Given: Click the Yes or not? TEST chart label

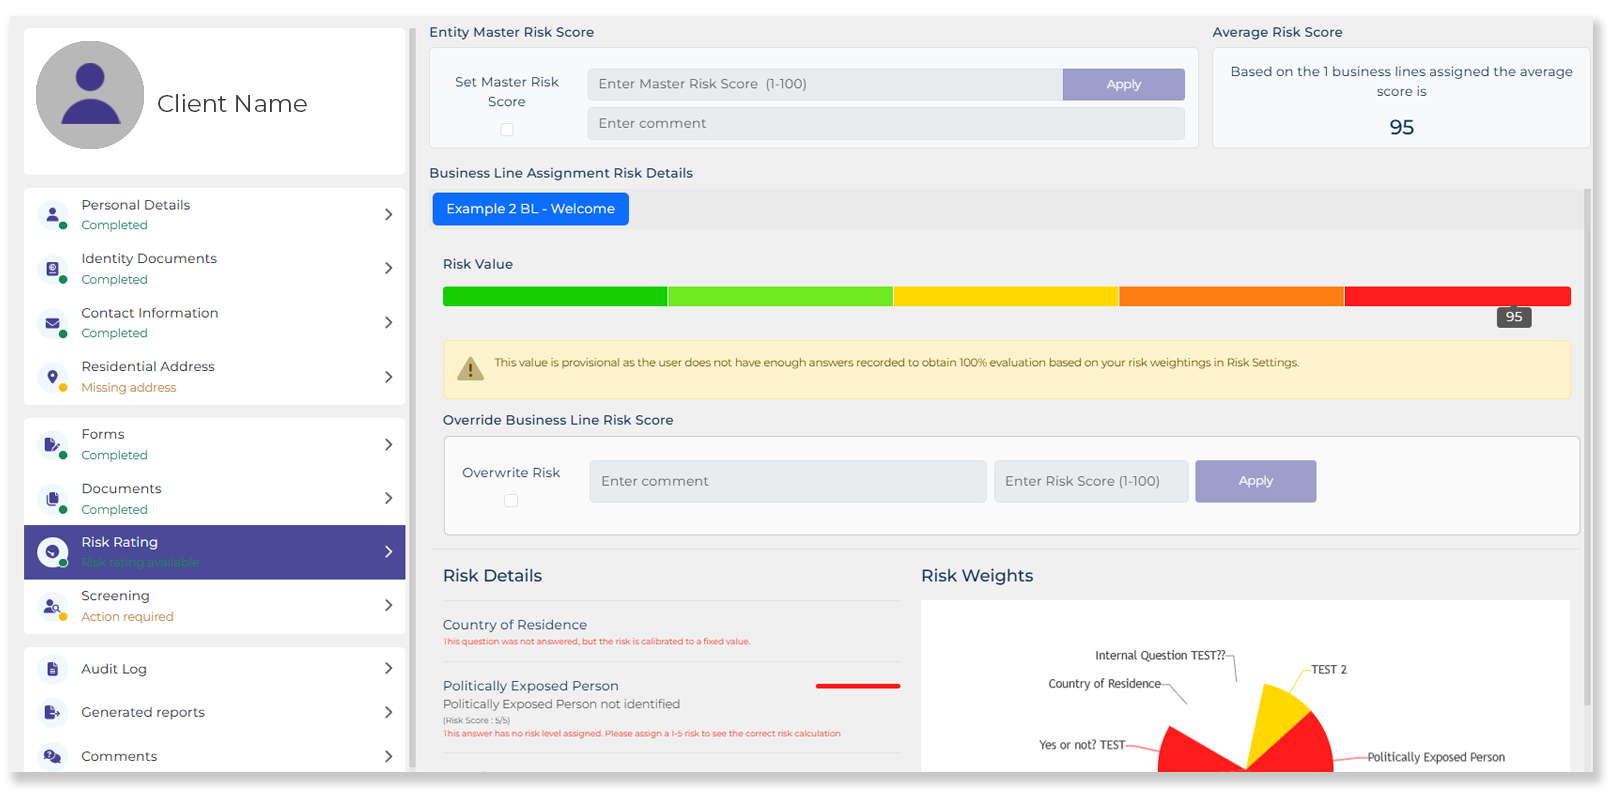Looking at the screenshot, I should (x=1082, y=745).
